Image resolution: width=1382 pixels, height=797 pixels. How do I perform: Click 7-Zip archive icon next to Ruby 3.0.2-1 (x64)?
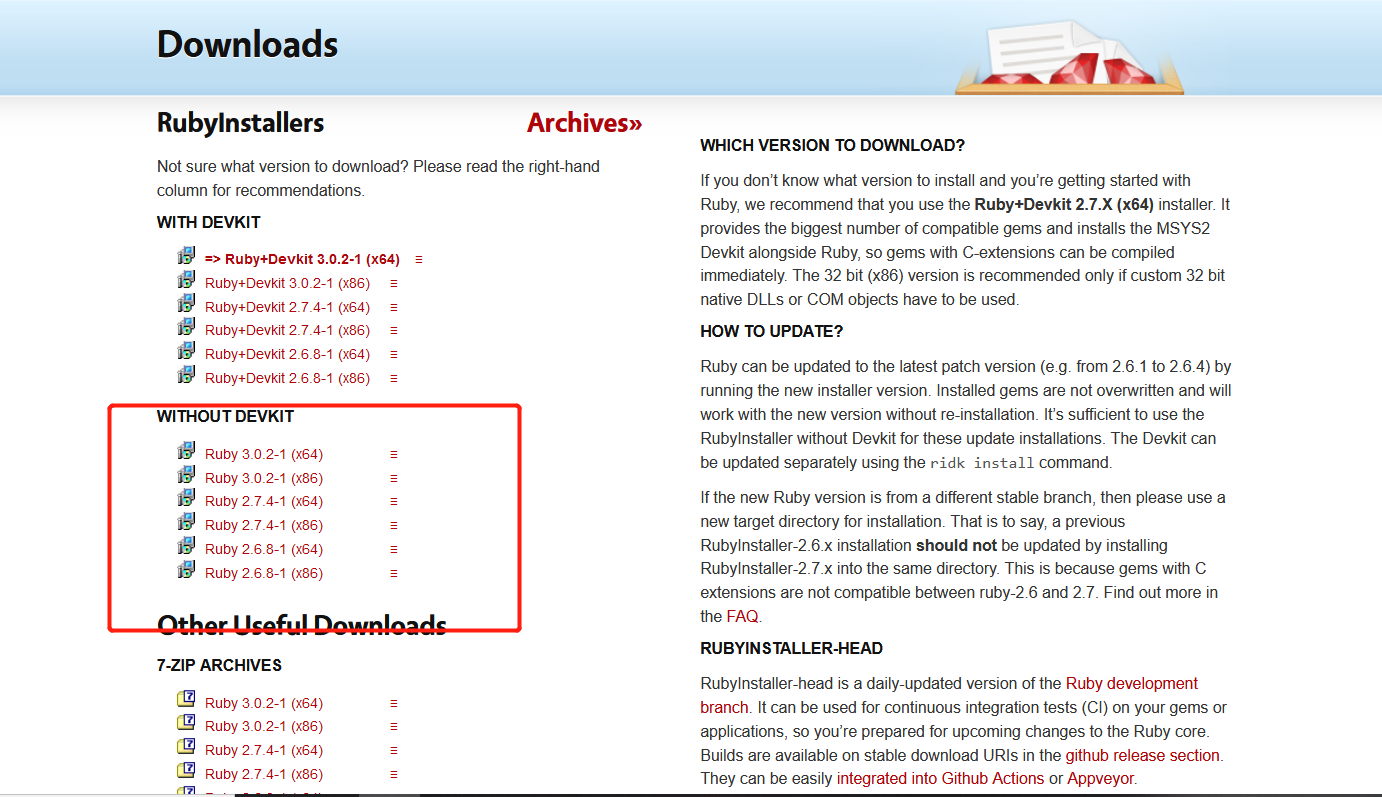coord(186,699)
